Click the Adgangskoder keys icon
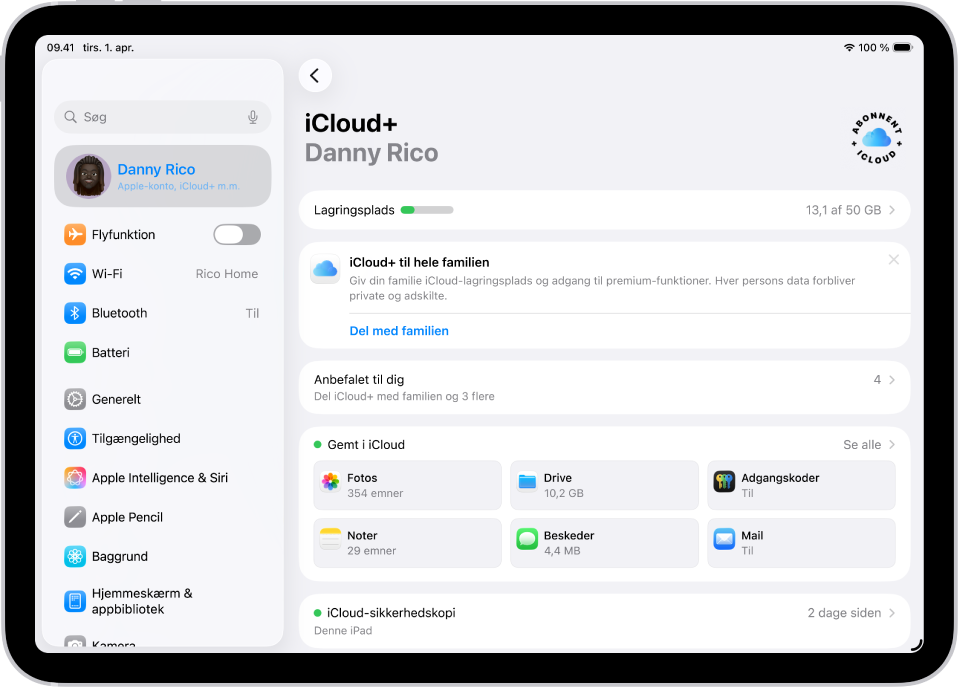This screenshot has width=960, height=692. click(x=723, y=481)
